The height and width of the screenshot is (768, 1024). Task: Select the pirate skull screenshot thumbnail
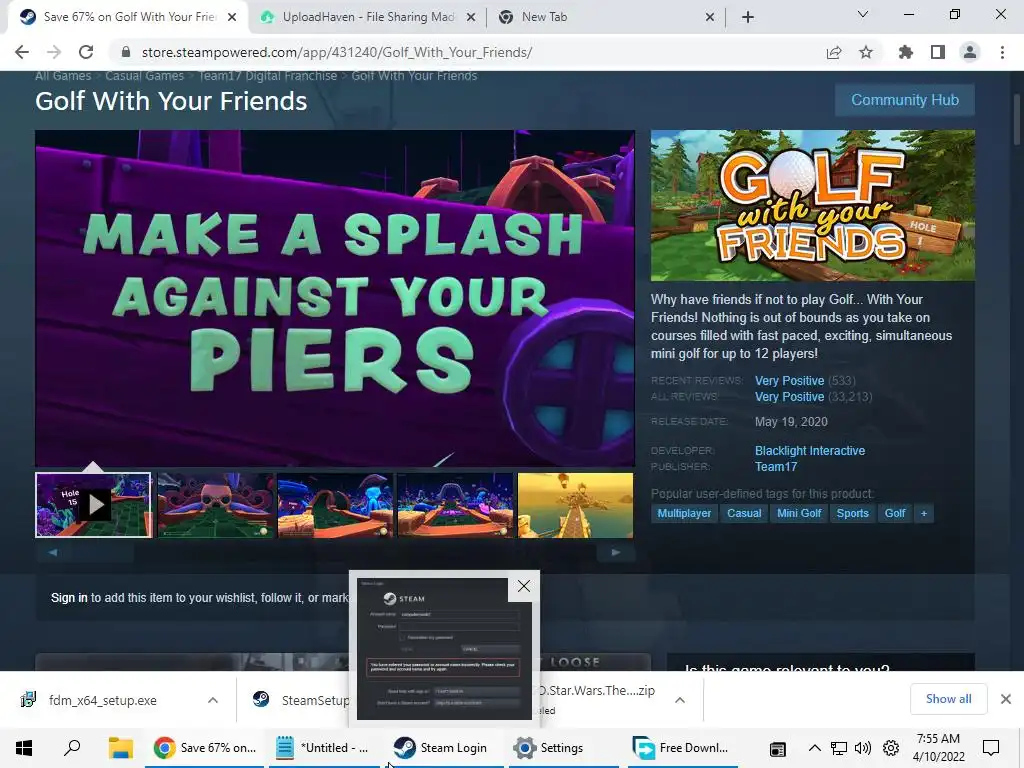[x=216, y=505]
